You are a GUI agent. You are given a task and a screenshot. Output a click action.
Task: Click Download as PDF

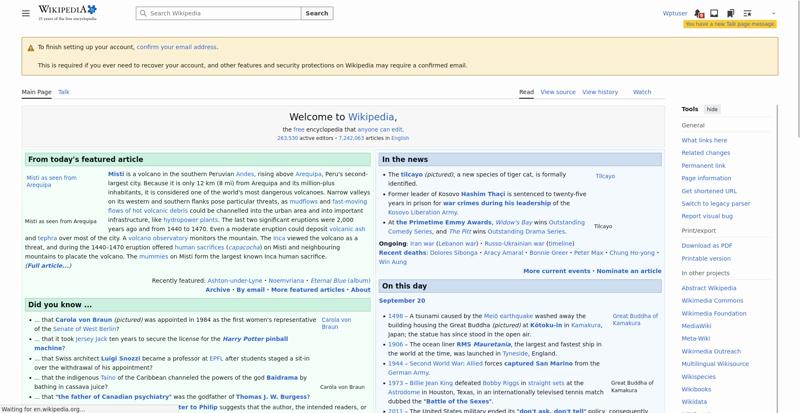click(x=707, y=246)
